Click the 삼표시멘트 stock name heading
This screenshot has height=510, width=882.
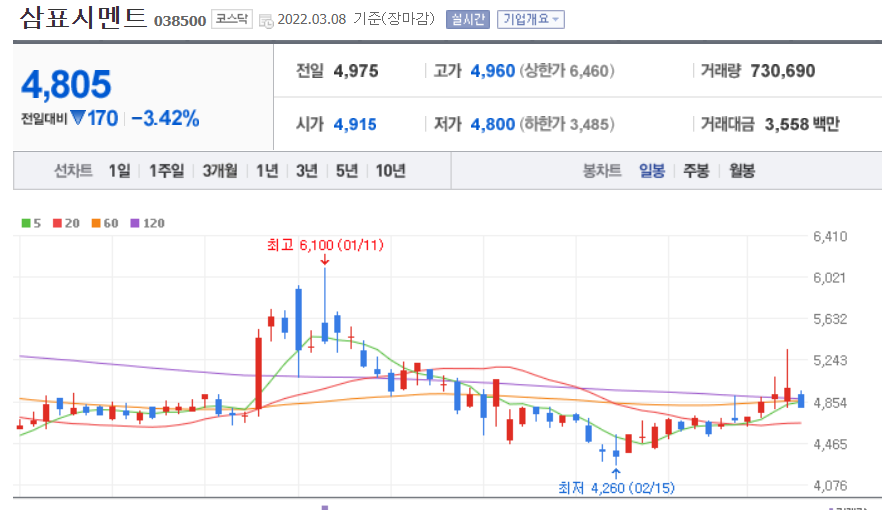pos(83,18)
